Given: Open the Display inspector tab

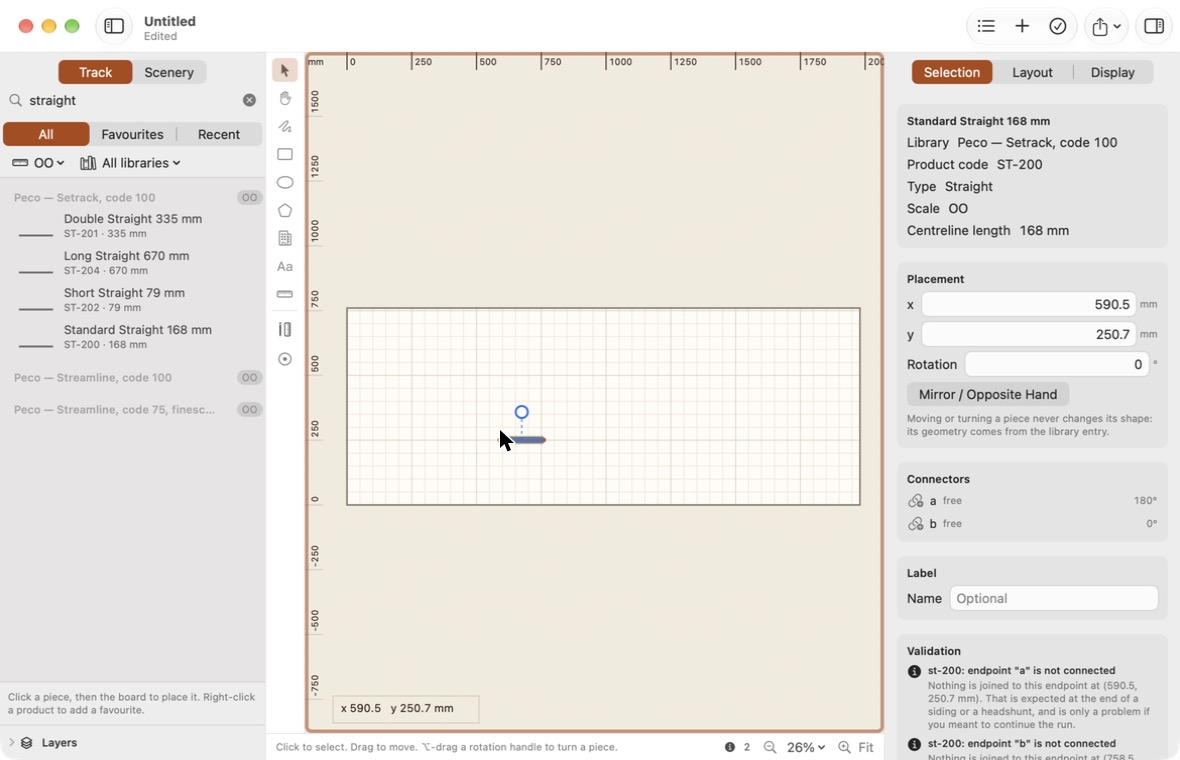Looking at the screenshot, I should point(1112,72).
